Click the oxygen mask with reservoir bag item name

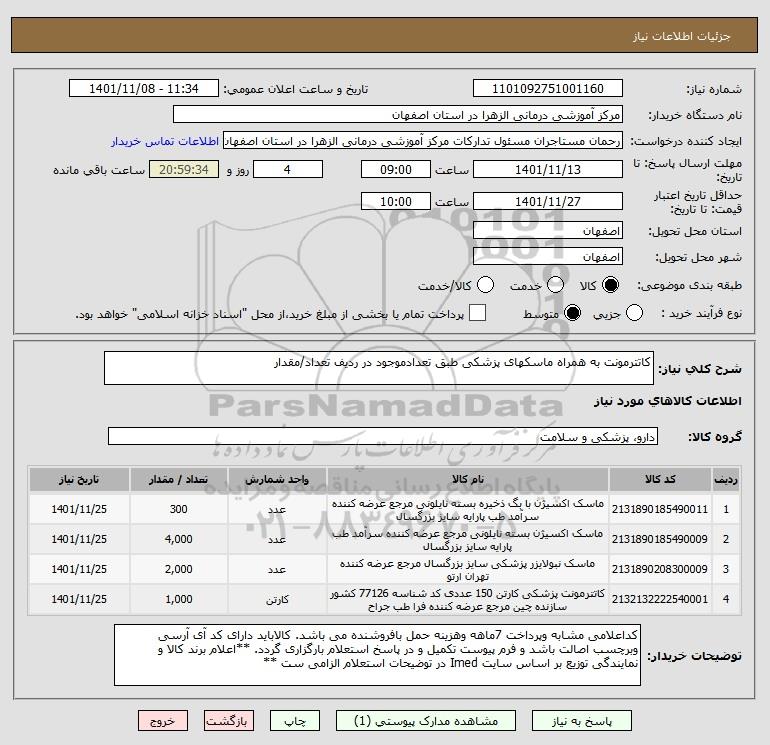pyautogui.click(x=468, y=510)
